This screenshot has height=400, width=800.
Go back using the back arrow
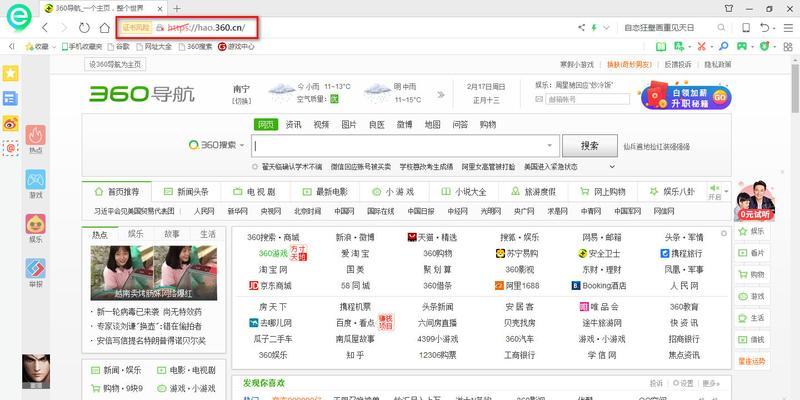click(45, 28)
